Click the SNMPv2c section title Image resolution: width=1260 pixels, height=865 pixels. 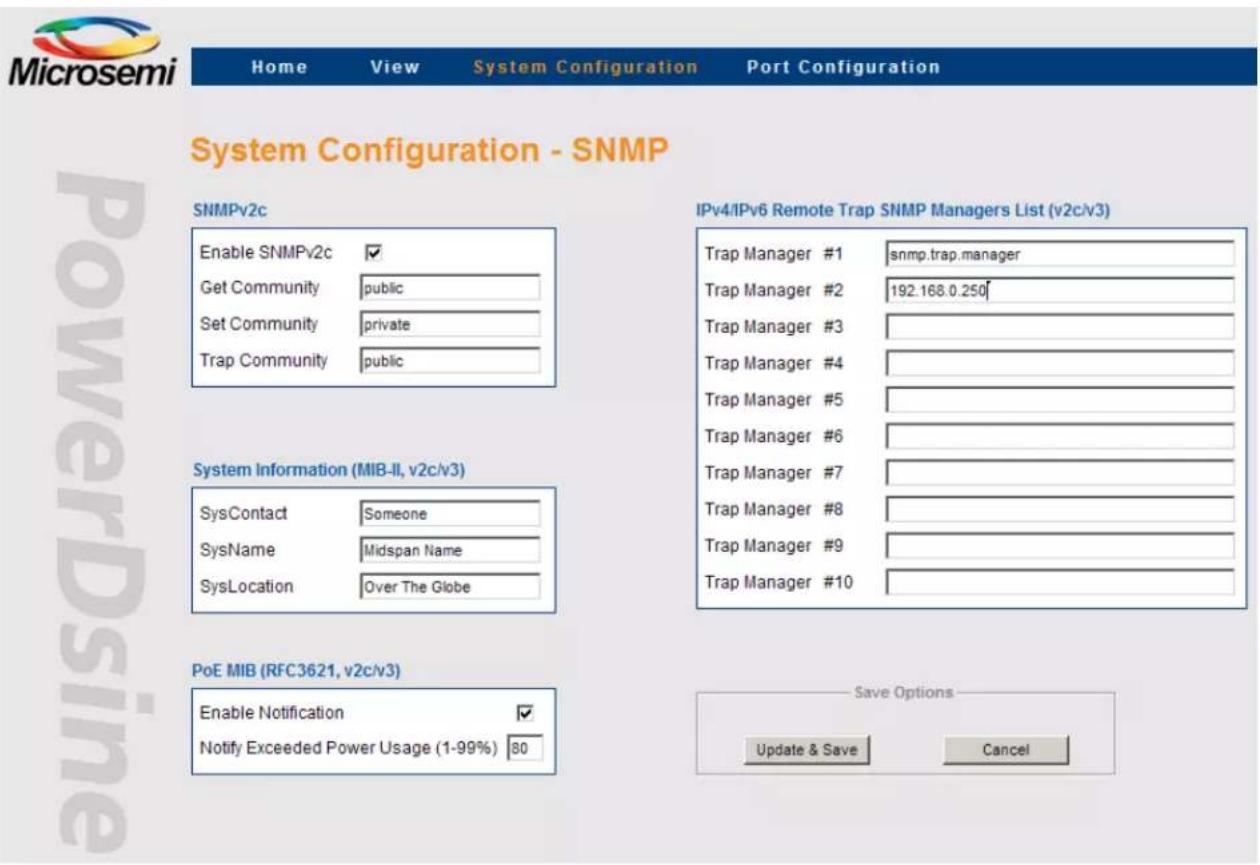[x=229, y=210]
